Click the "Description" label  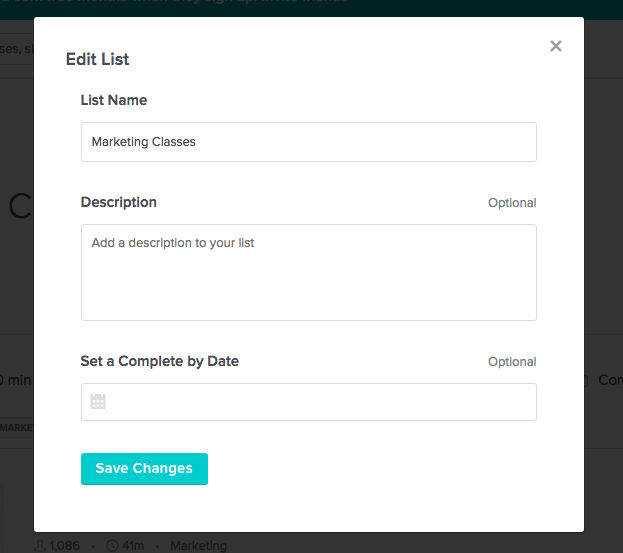pos(119,202)
